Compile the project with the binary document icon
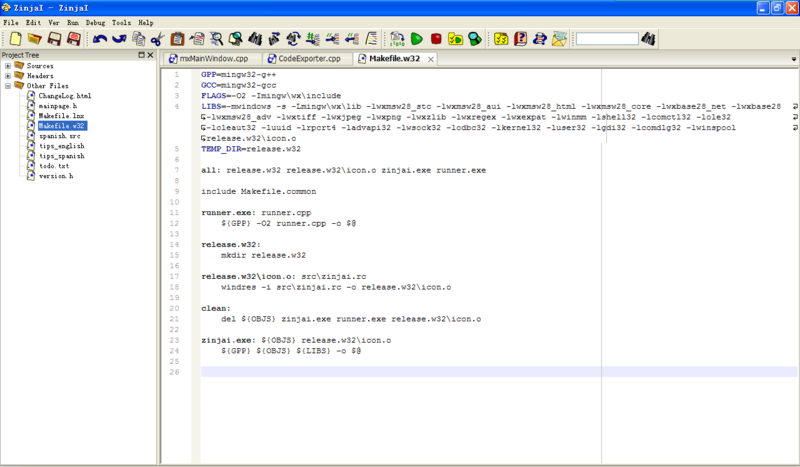 coord(397,39)
